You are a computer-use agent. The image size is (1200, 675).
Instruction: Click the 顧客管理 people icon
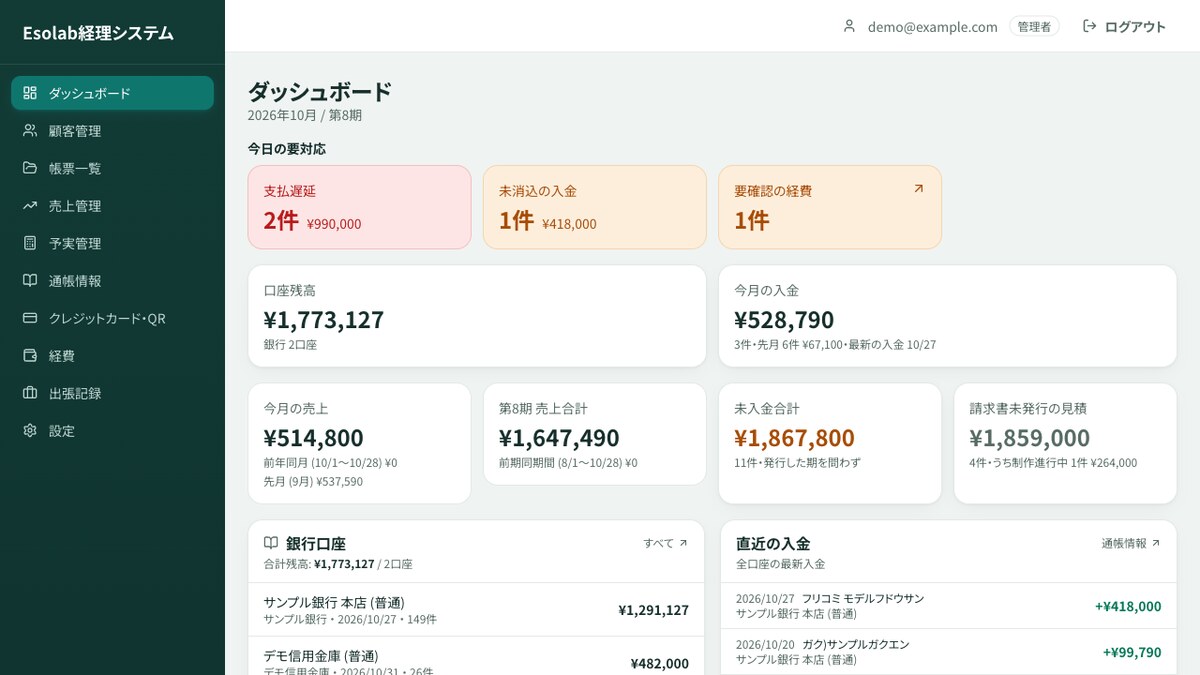coord(30,130)
